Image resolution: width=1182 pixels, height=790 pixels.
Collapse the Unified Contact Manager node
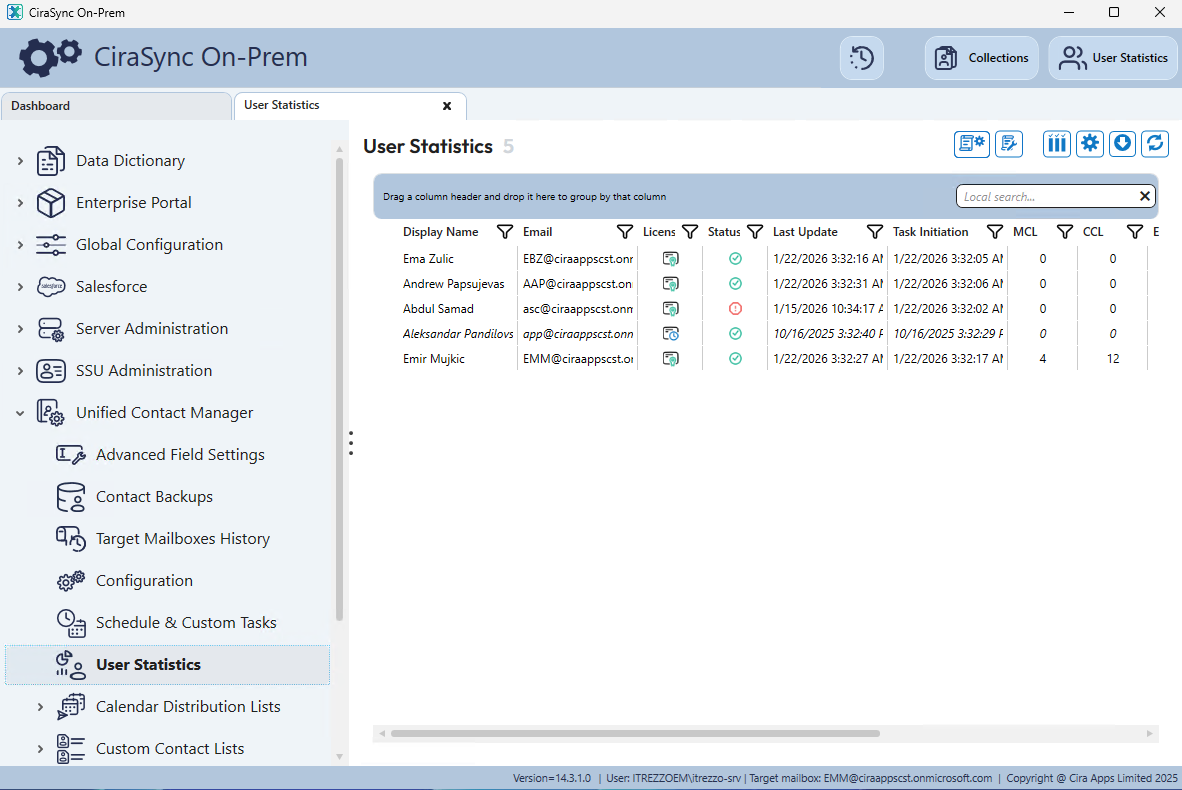20,413
